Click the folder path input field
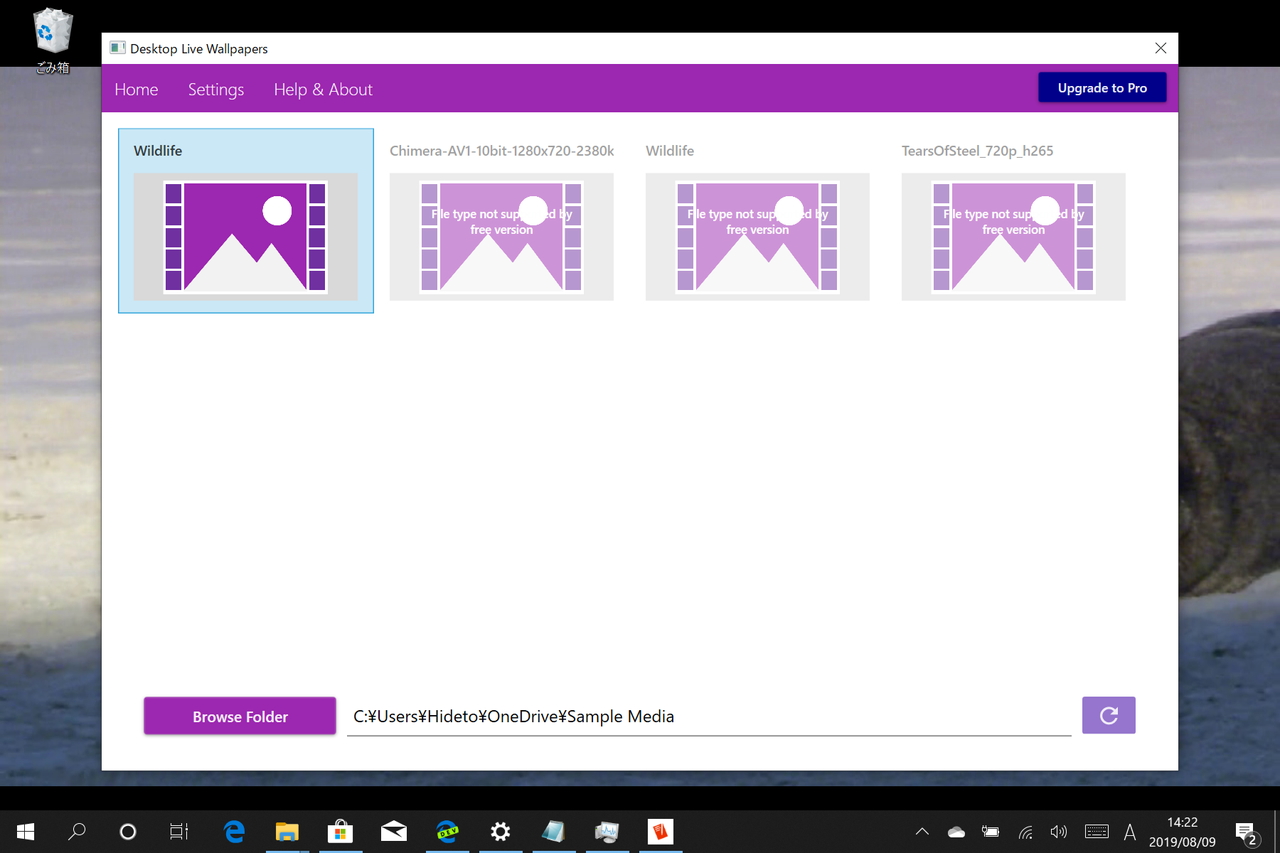The width and height of the screenshot is (1280, 853). [709, 717]
